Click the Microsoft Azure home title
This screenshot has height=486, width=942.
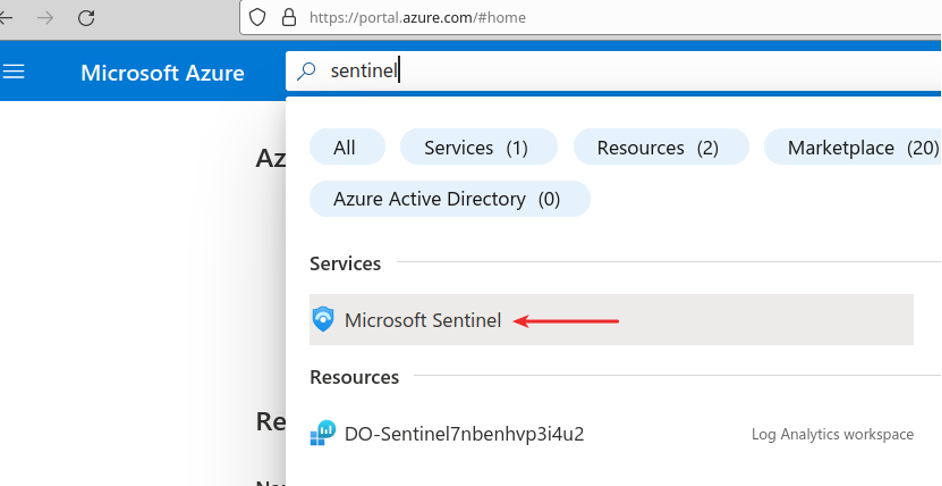pos(162,73)
